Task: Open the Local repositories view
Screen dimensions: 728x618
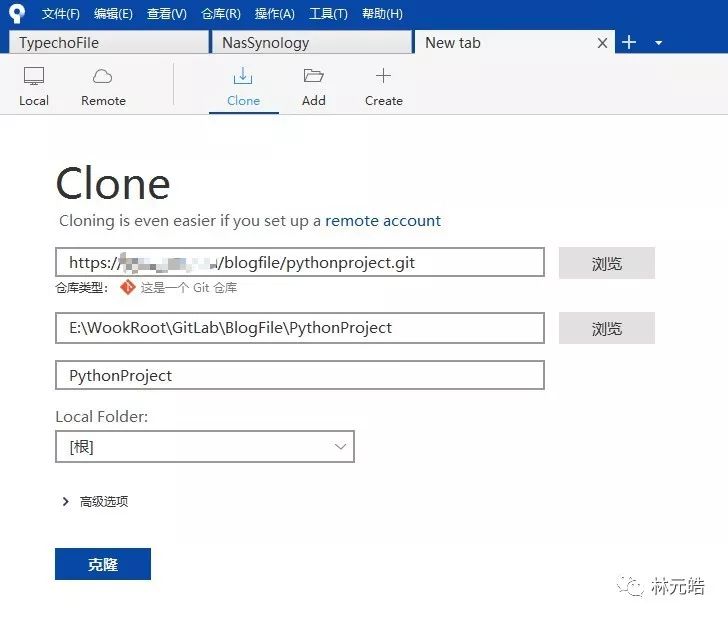Action: [34, 86]
